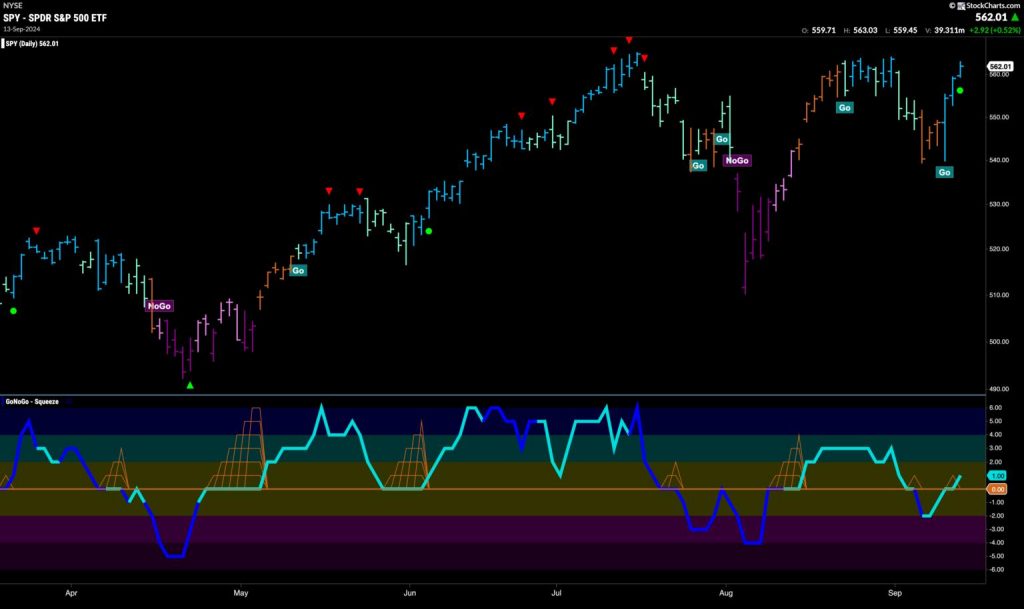Click the GoNoGo - Squeeze panel label
Image resolution: width=1024 pixels, height=609 pixels.
[32, 401]
